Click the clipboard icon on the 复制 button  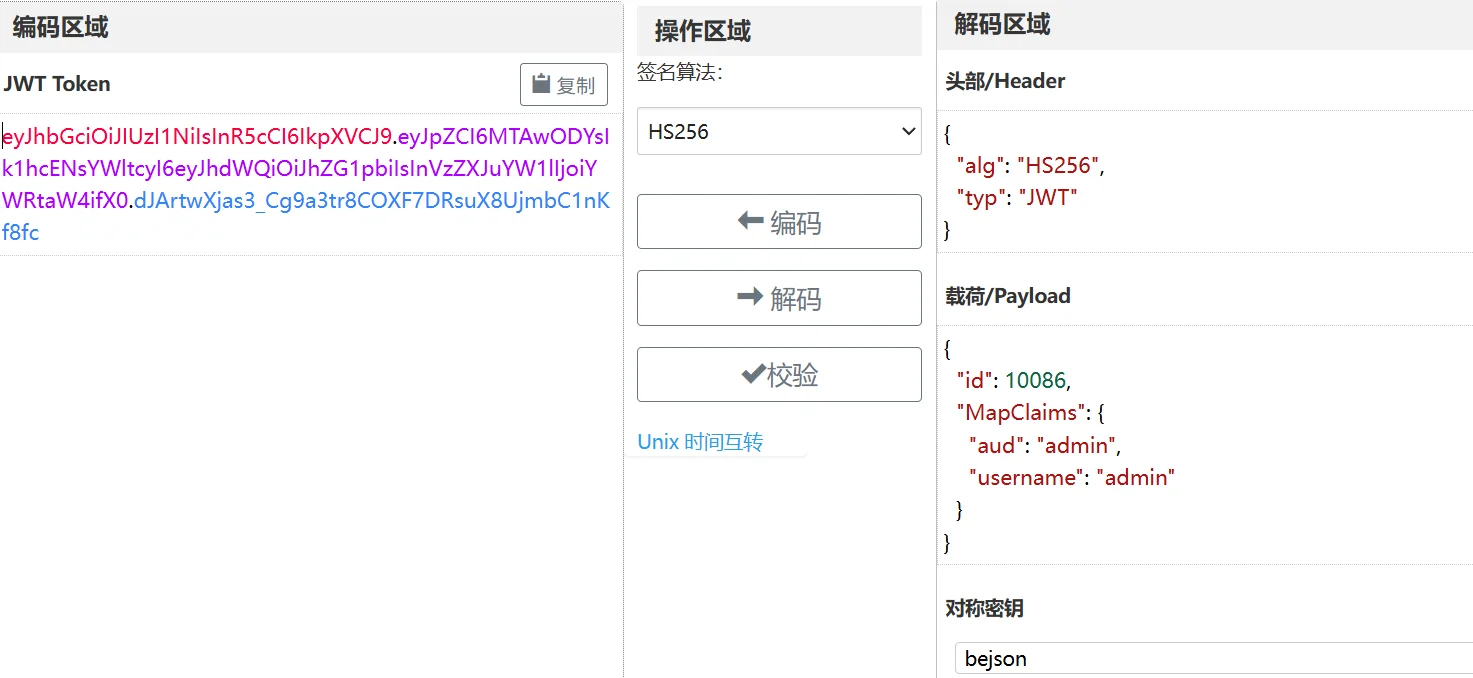point(541,84)
